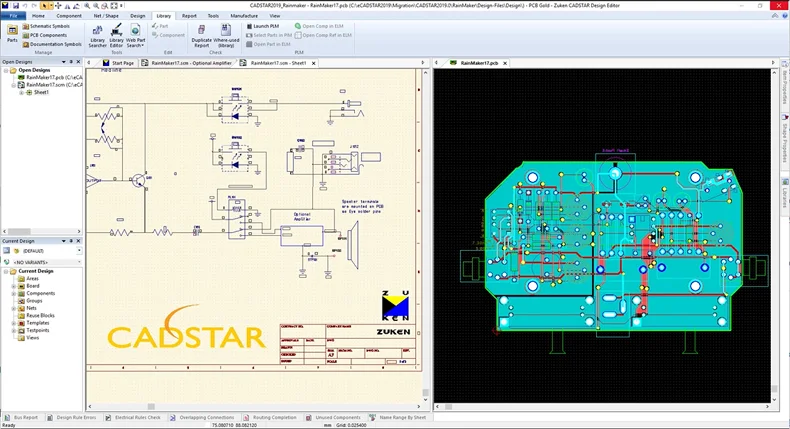Open the Electrical Rules Check output tab
Image resolution: width=790 pixels, height=429 pixels.
coord(133,417)
